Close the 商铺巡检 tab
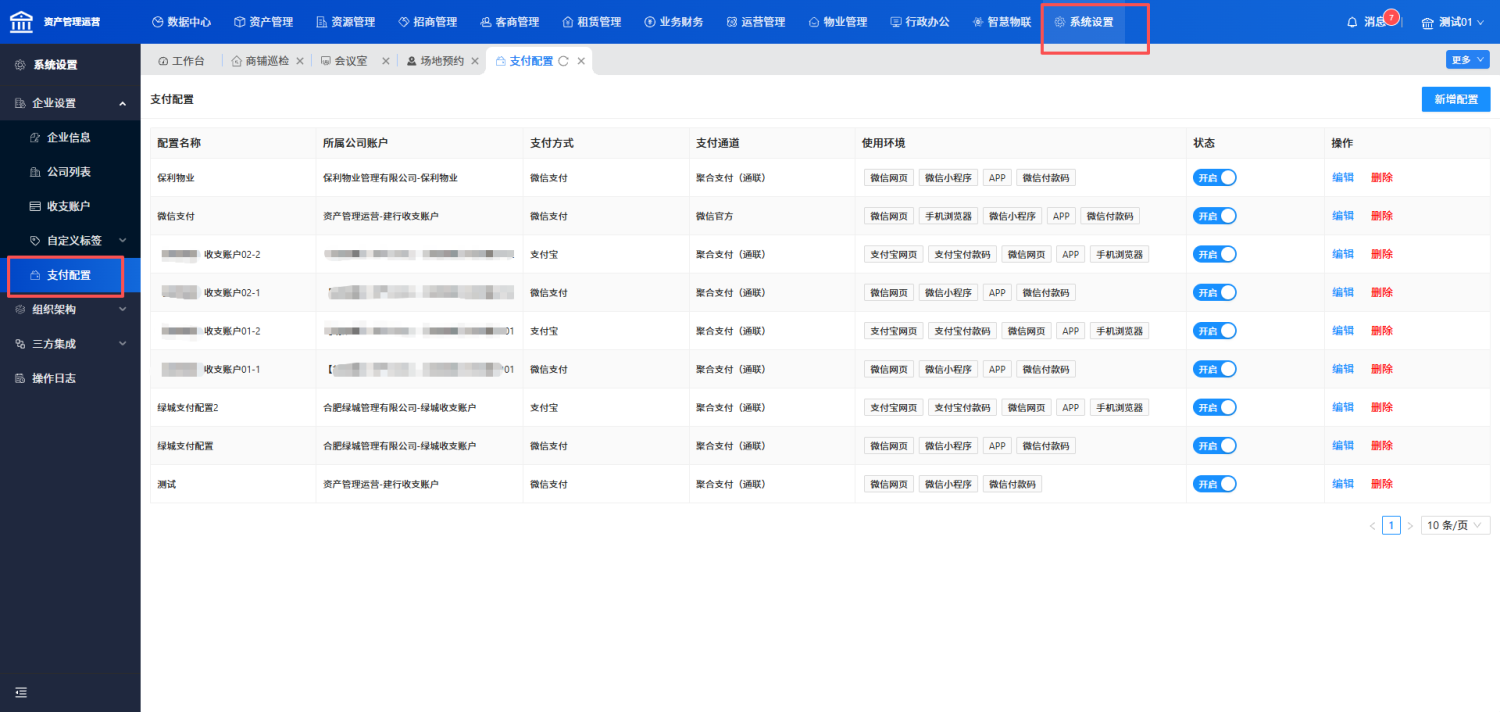 pos(300,61)
